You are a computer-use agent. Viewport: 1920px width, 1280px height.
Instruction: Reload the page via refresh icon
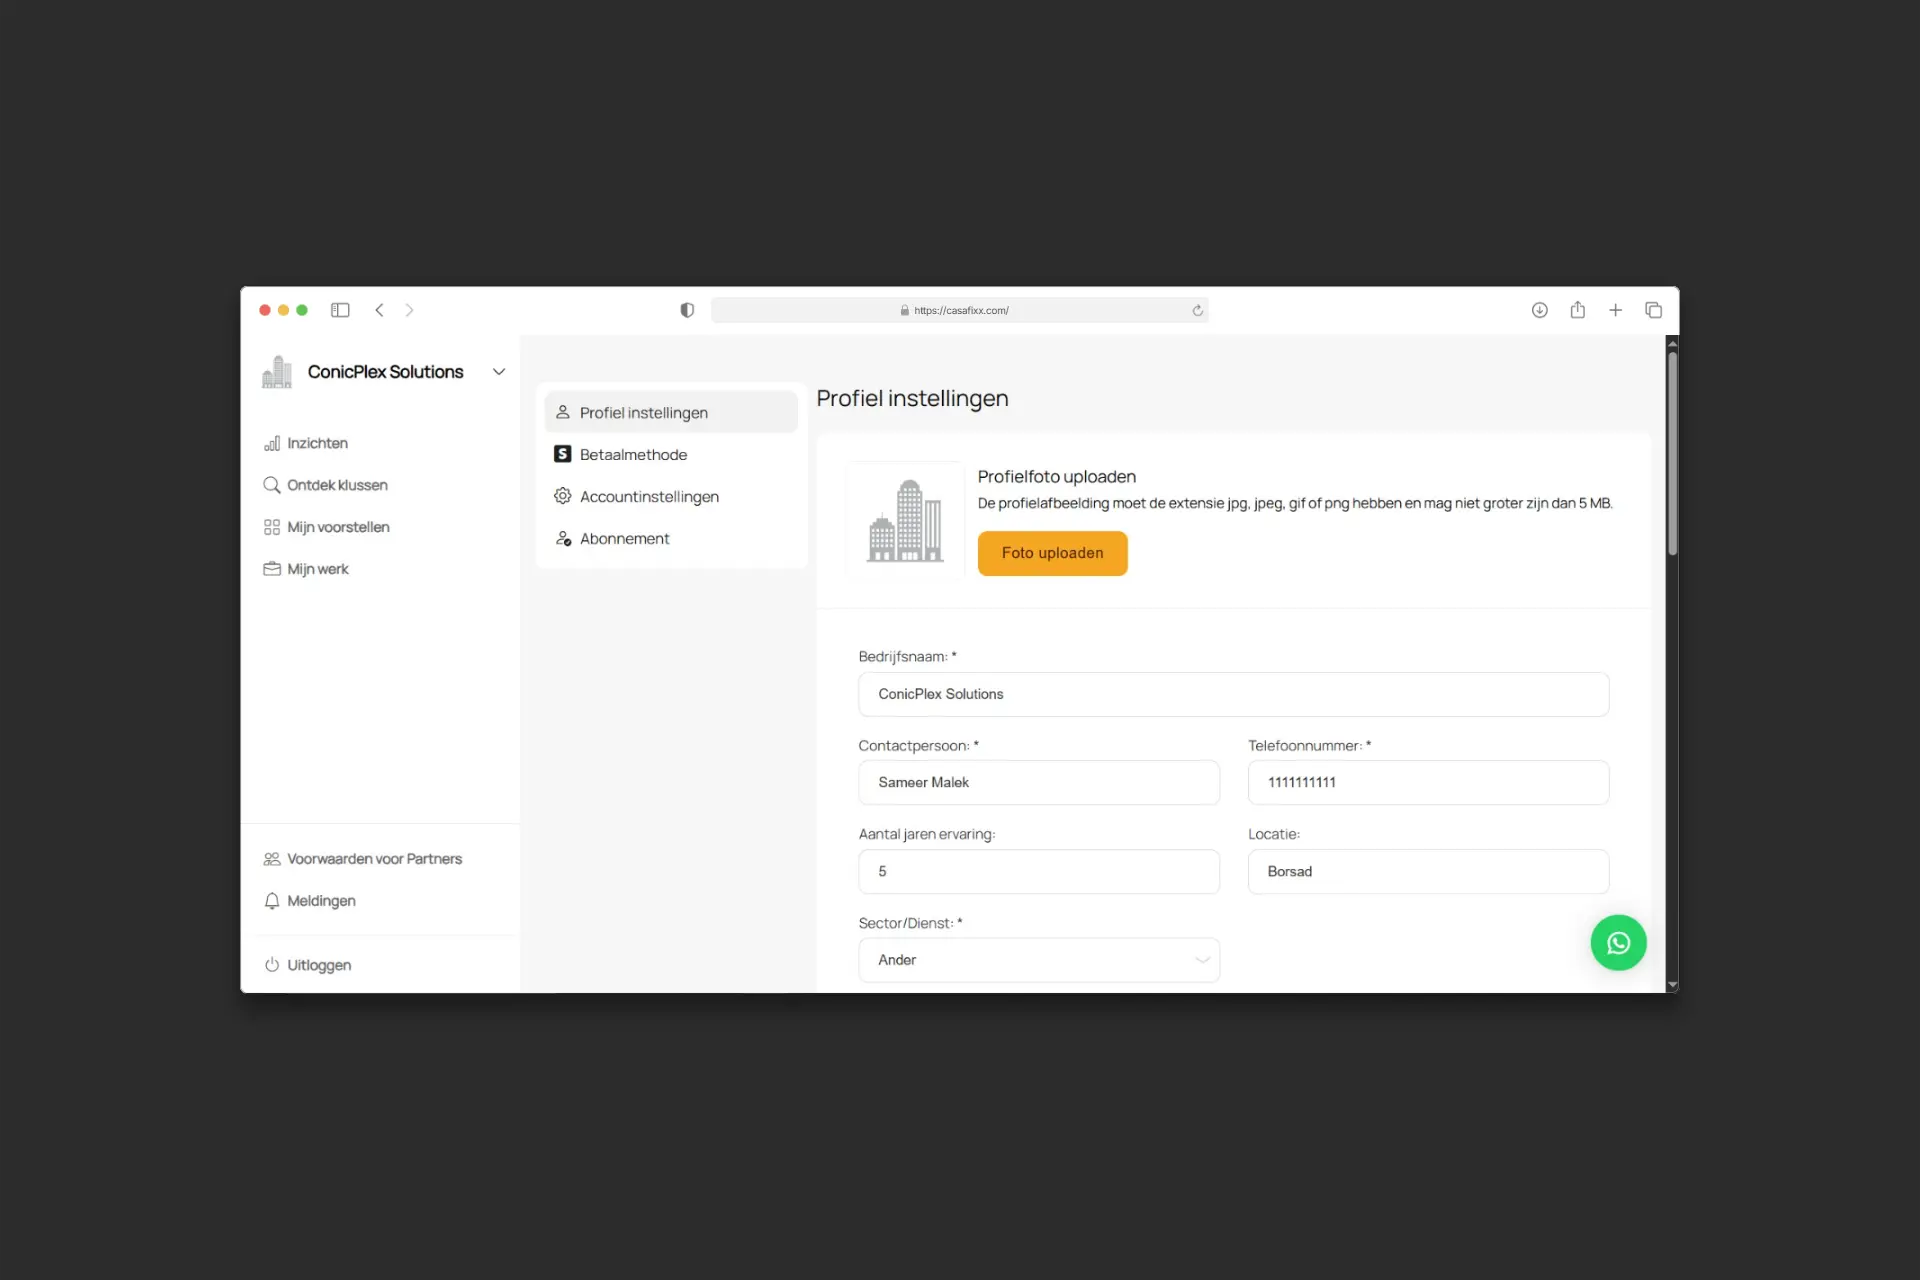(1197, 310)
